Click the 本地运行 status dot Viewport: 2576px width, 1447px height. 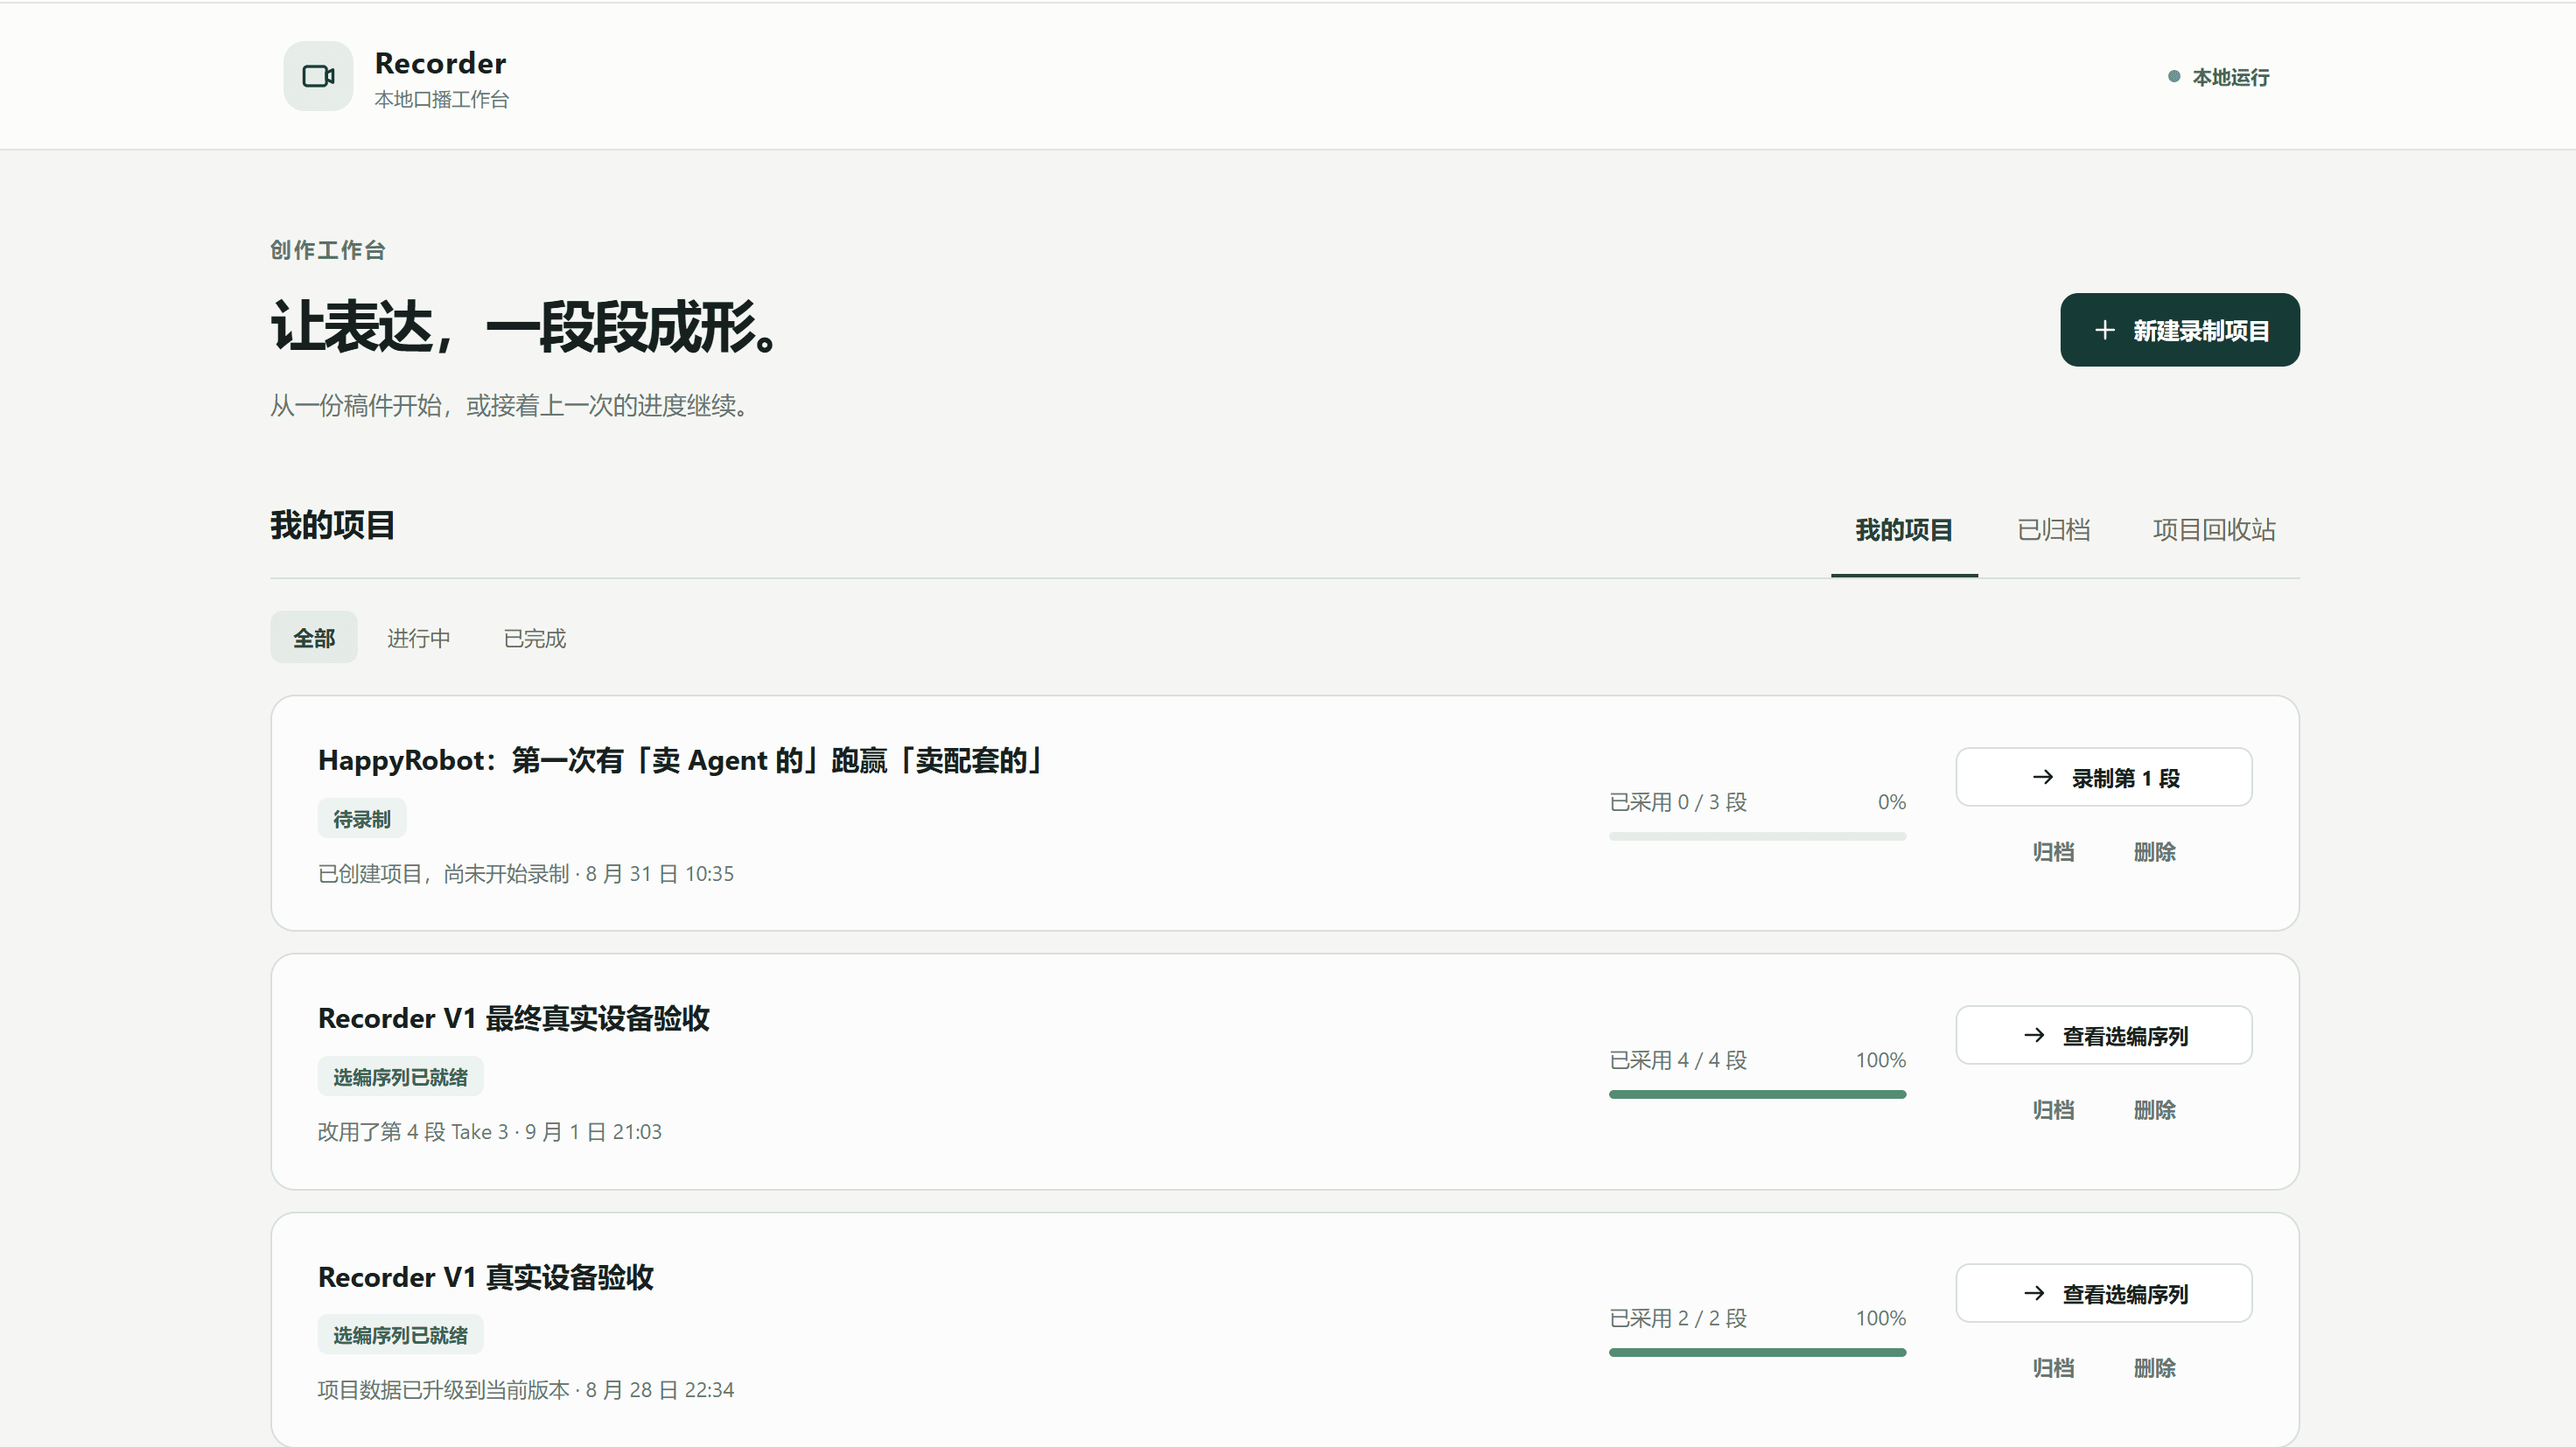(2173, 76)
